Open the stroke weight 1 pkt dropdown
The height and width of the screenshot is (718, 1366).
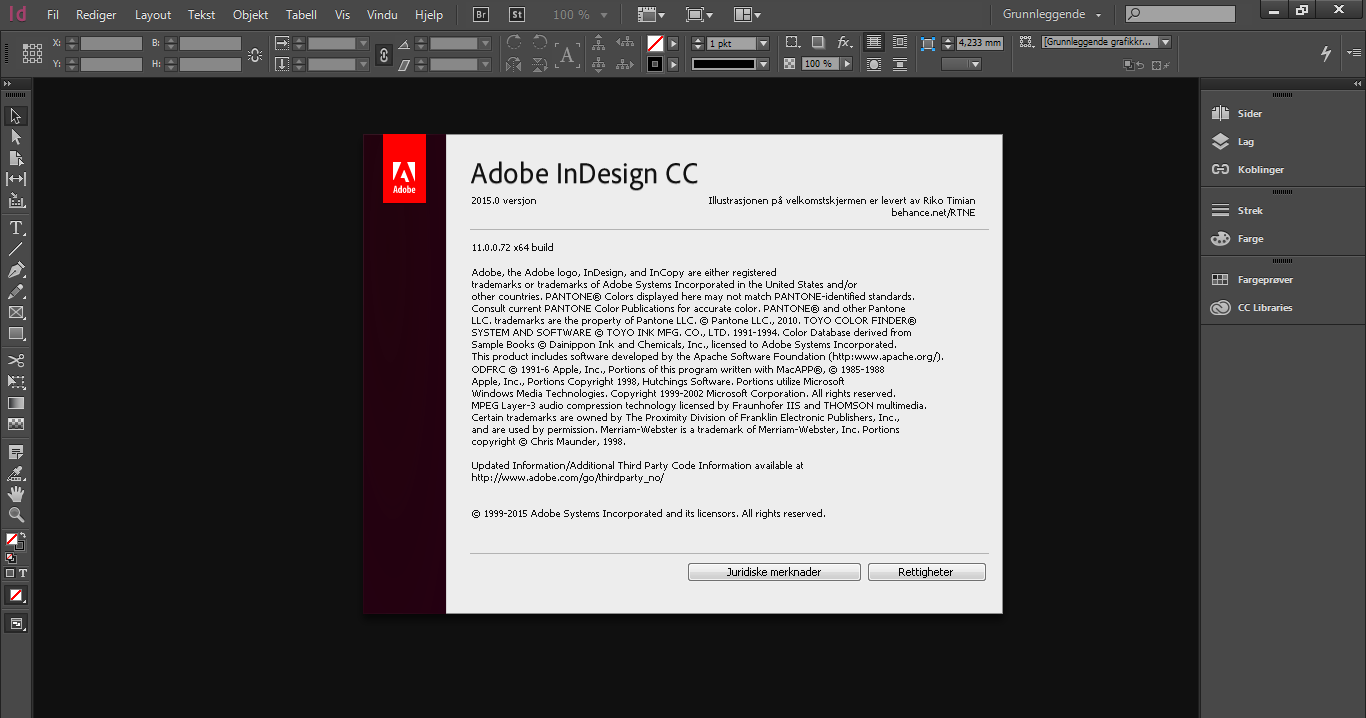pos(763,43)
